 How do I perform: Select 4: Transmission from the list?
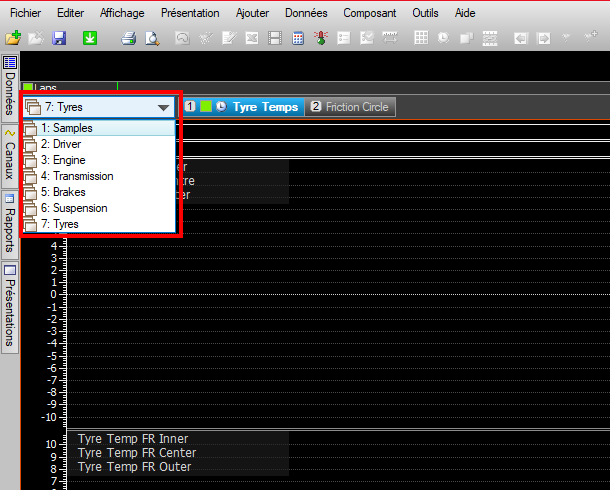(x=99, y=176)
